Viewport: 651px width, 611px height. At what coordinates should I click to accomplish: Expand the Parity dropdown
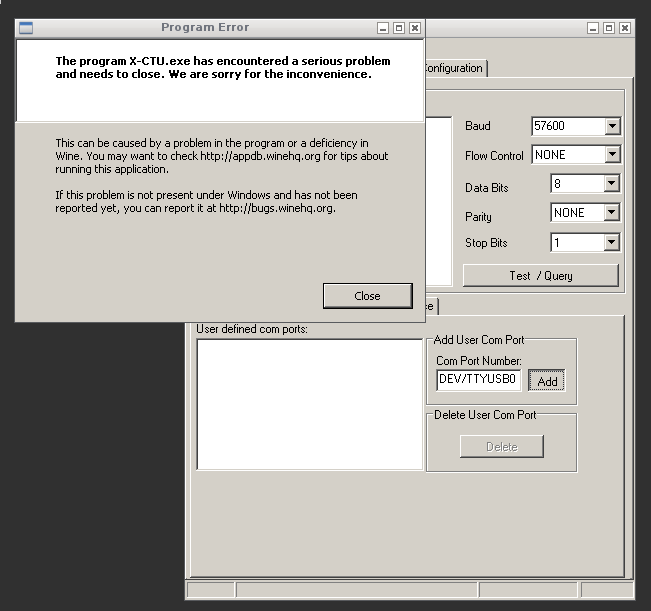pos(611,213)
